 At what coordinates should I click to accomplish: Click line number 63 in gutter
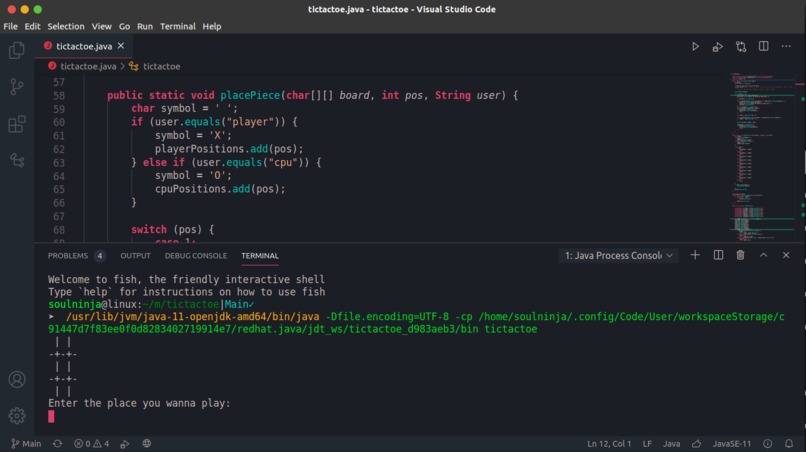(x=59, y=162)
